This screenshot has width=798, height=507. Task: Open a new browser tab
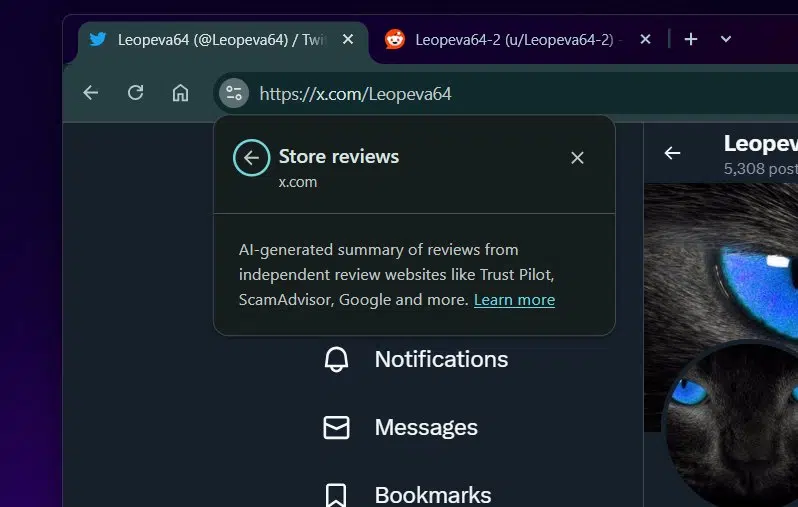(x=691, y=39)
